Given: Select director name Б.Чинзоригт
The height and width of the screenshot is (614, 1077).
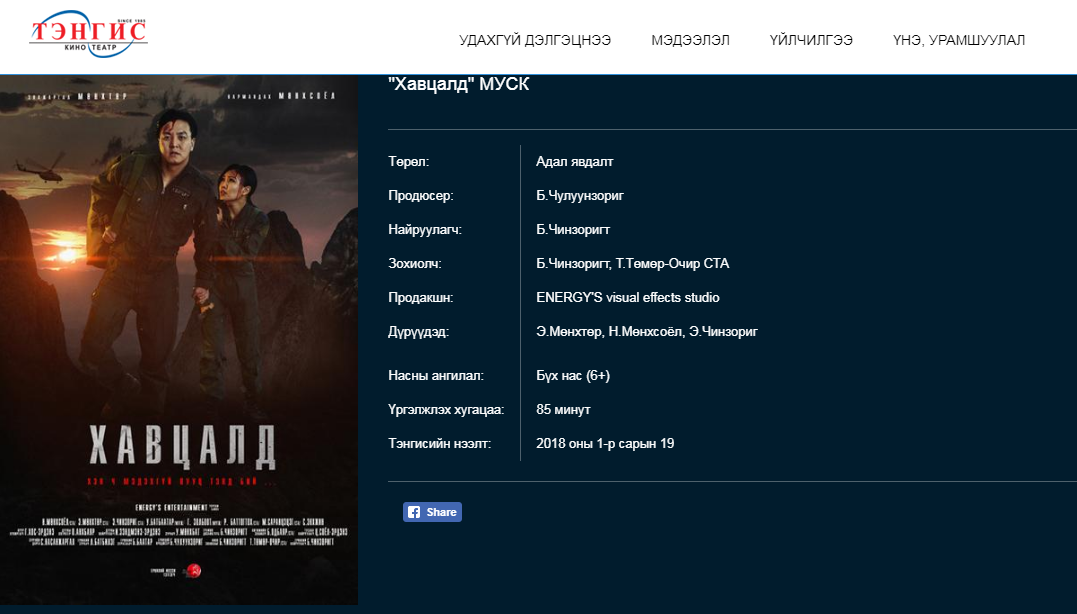Looking at the screenshot, I should (573, 229).
